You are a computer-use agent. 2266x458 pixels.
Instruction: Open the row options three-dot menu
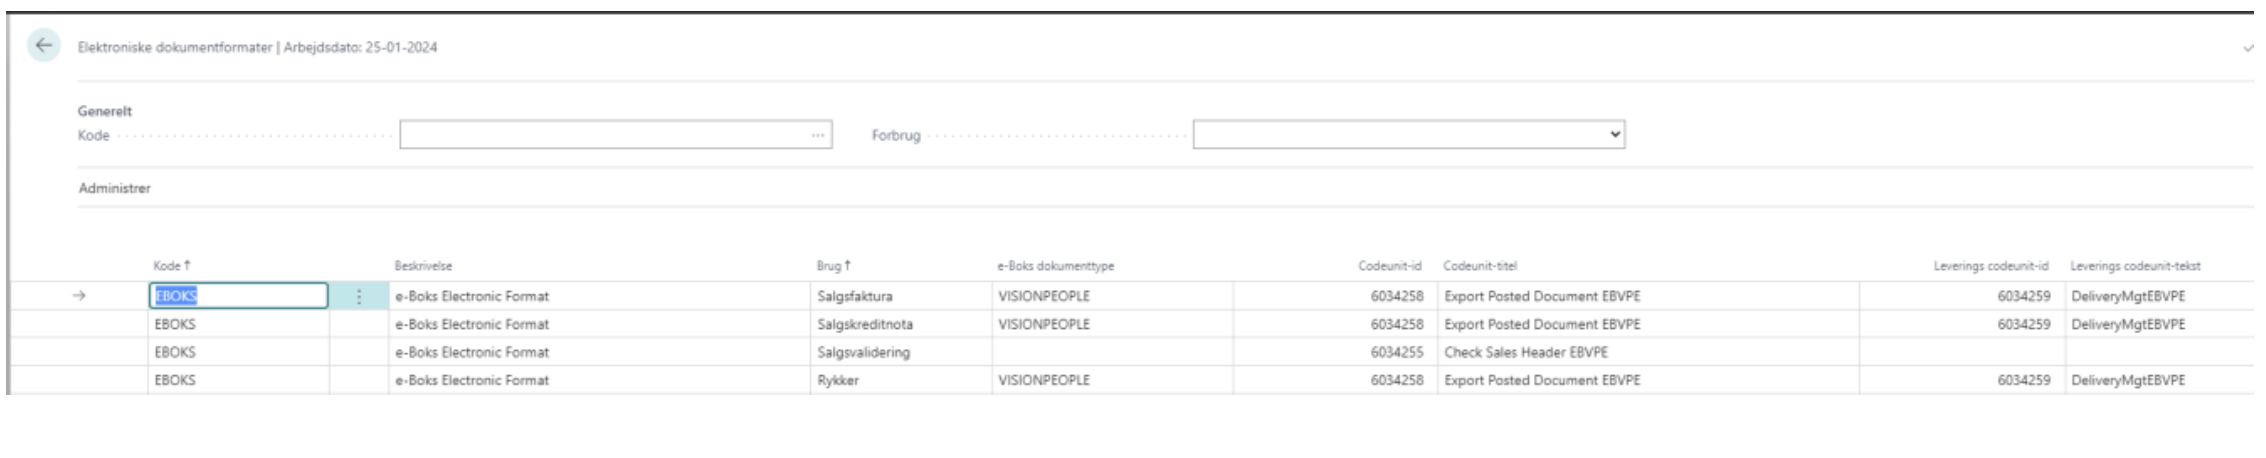tap(359, 296)
